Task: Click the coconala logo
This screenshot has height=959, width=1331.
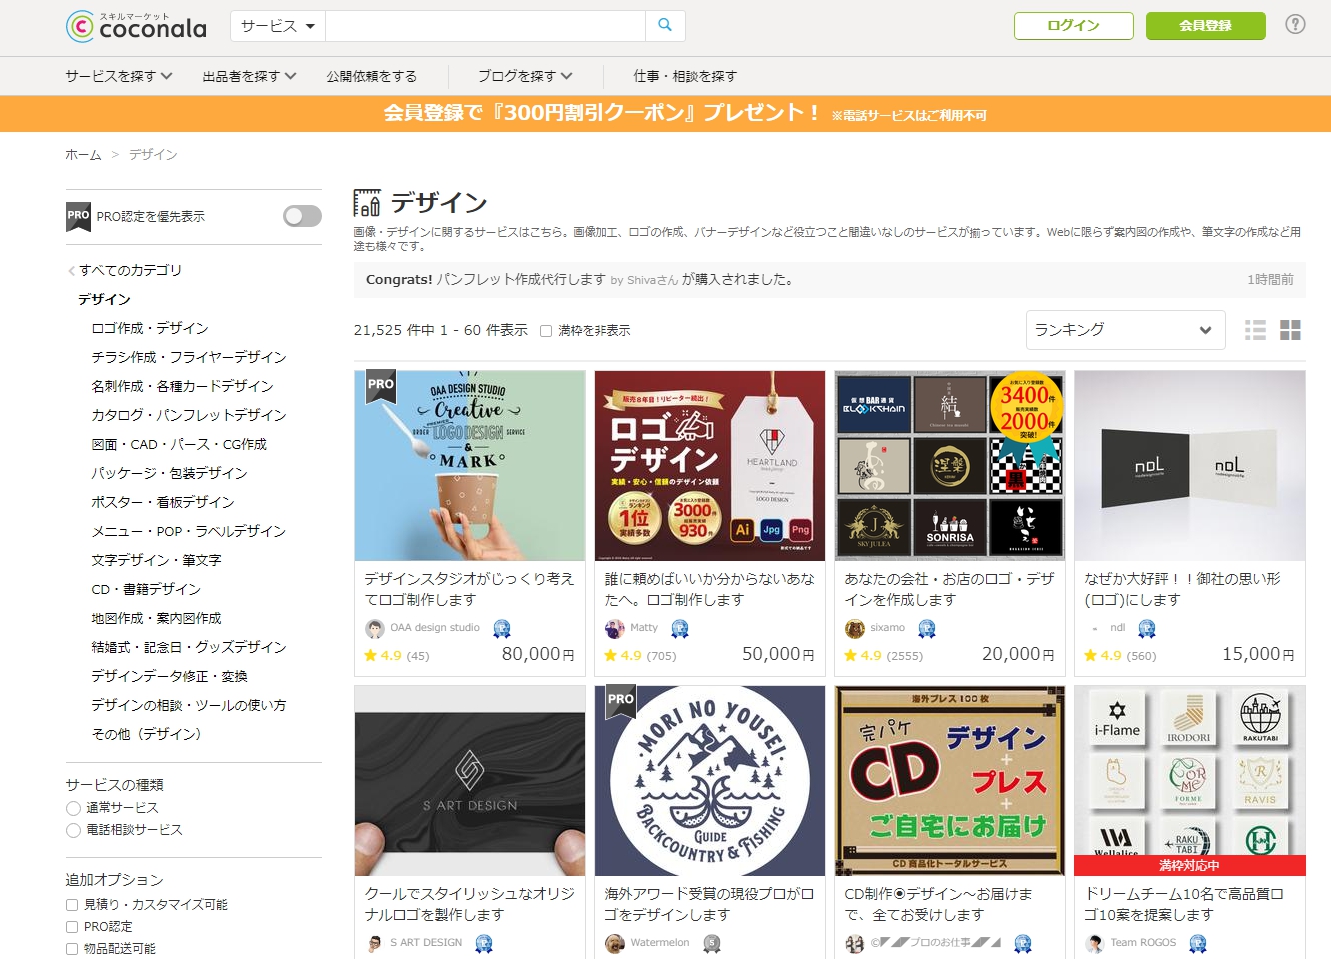Action: (x=136, y=26)
